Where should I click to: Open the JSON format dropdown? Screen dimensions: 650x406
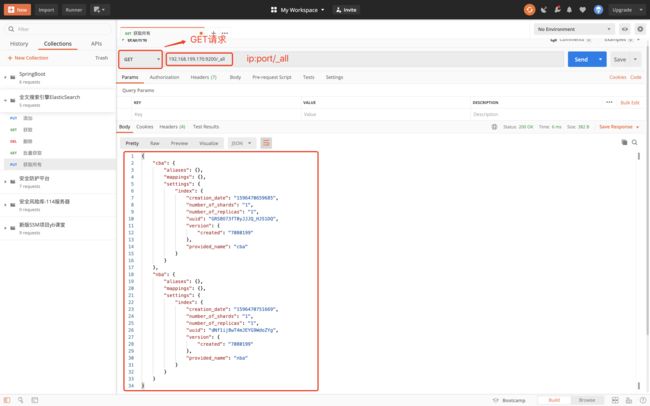click(x=242, y=143)
